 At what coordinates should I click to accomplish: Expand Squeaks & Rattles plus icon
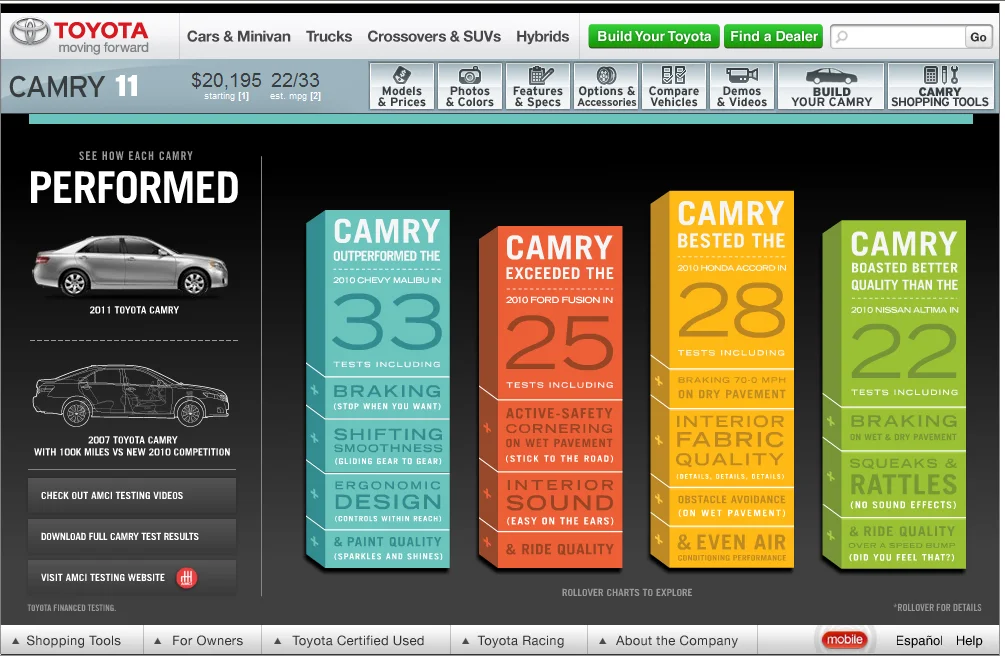pyautogui.click(x=831, y=476)
